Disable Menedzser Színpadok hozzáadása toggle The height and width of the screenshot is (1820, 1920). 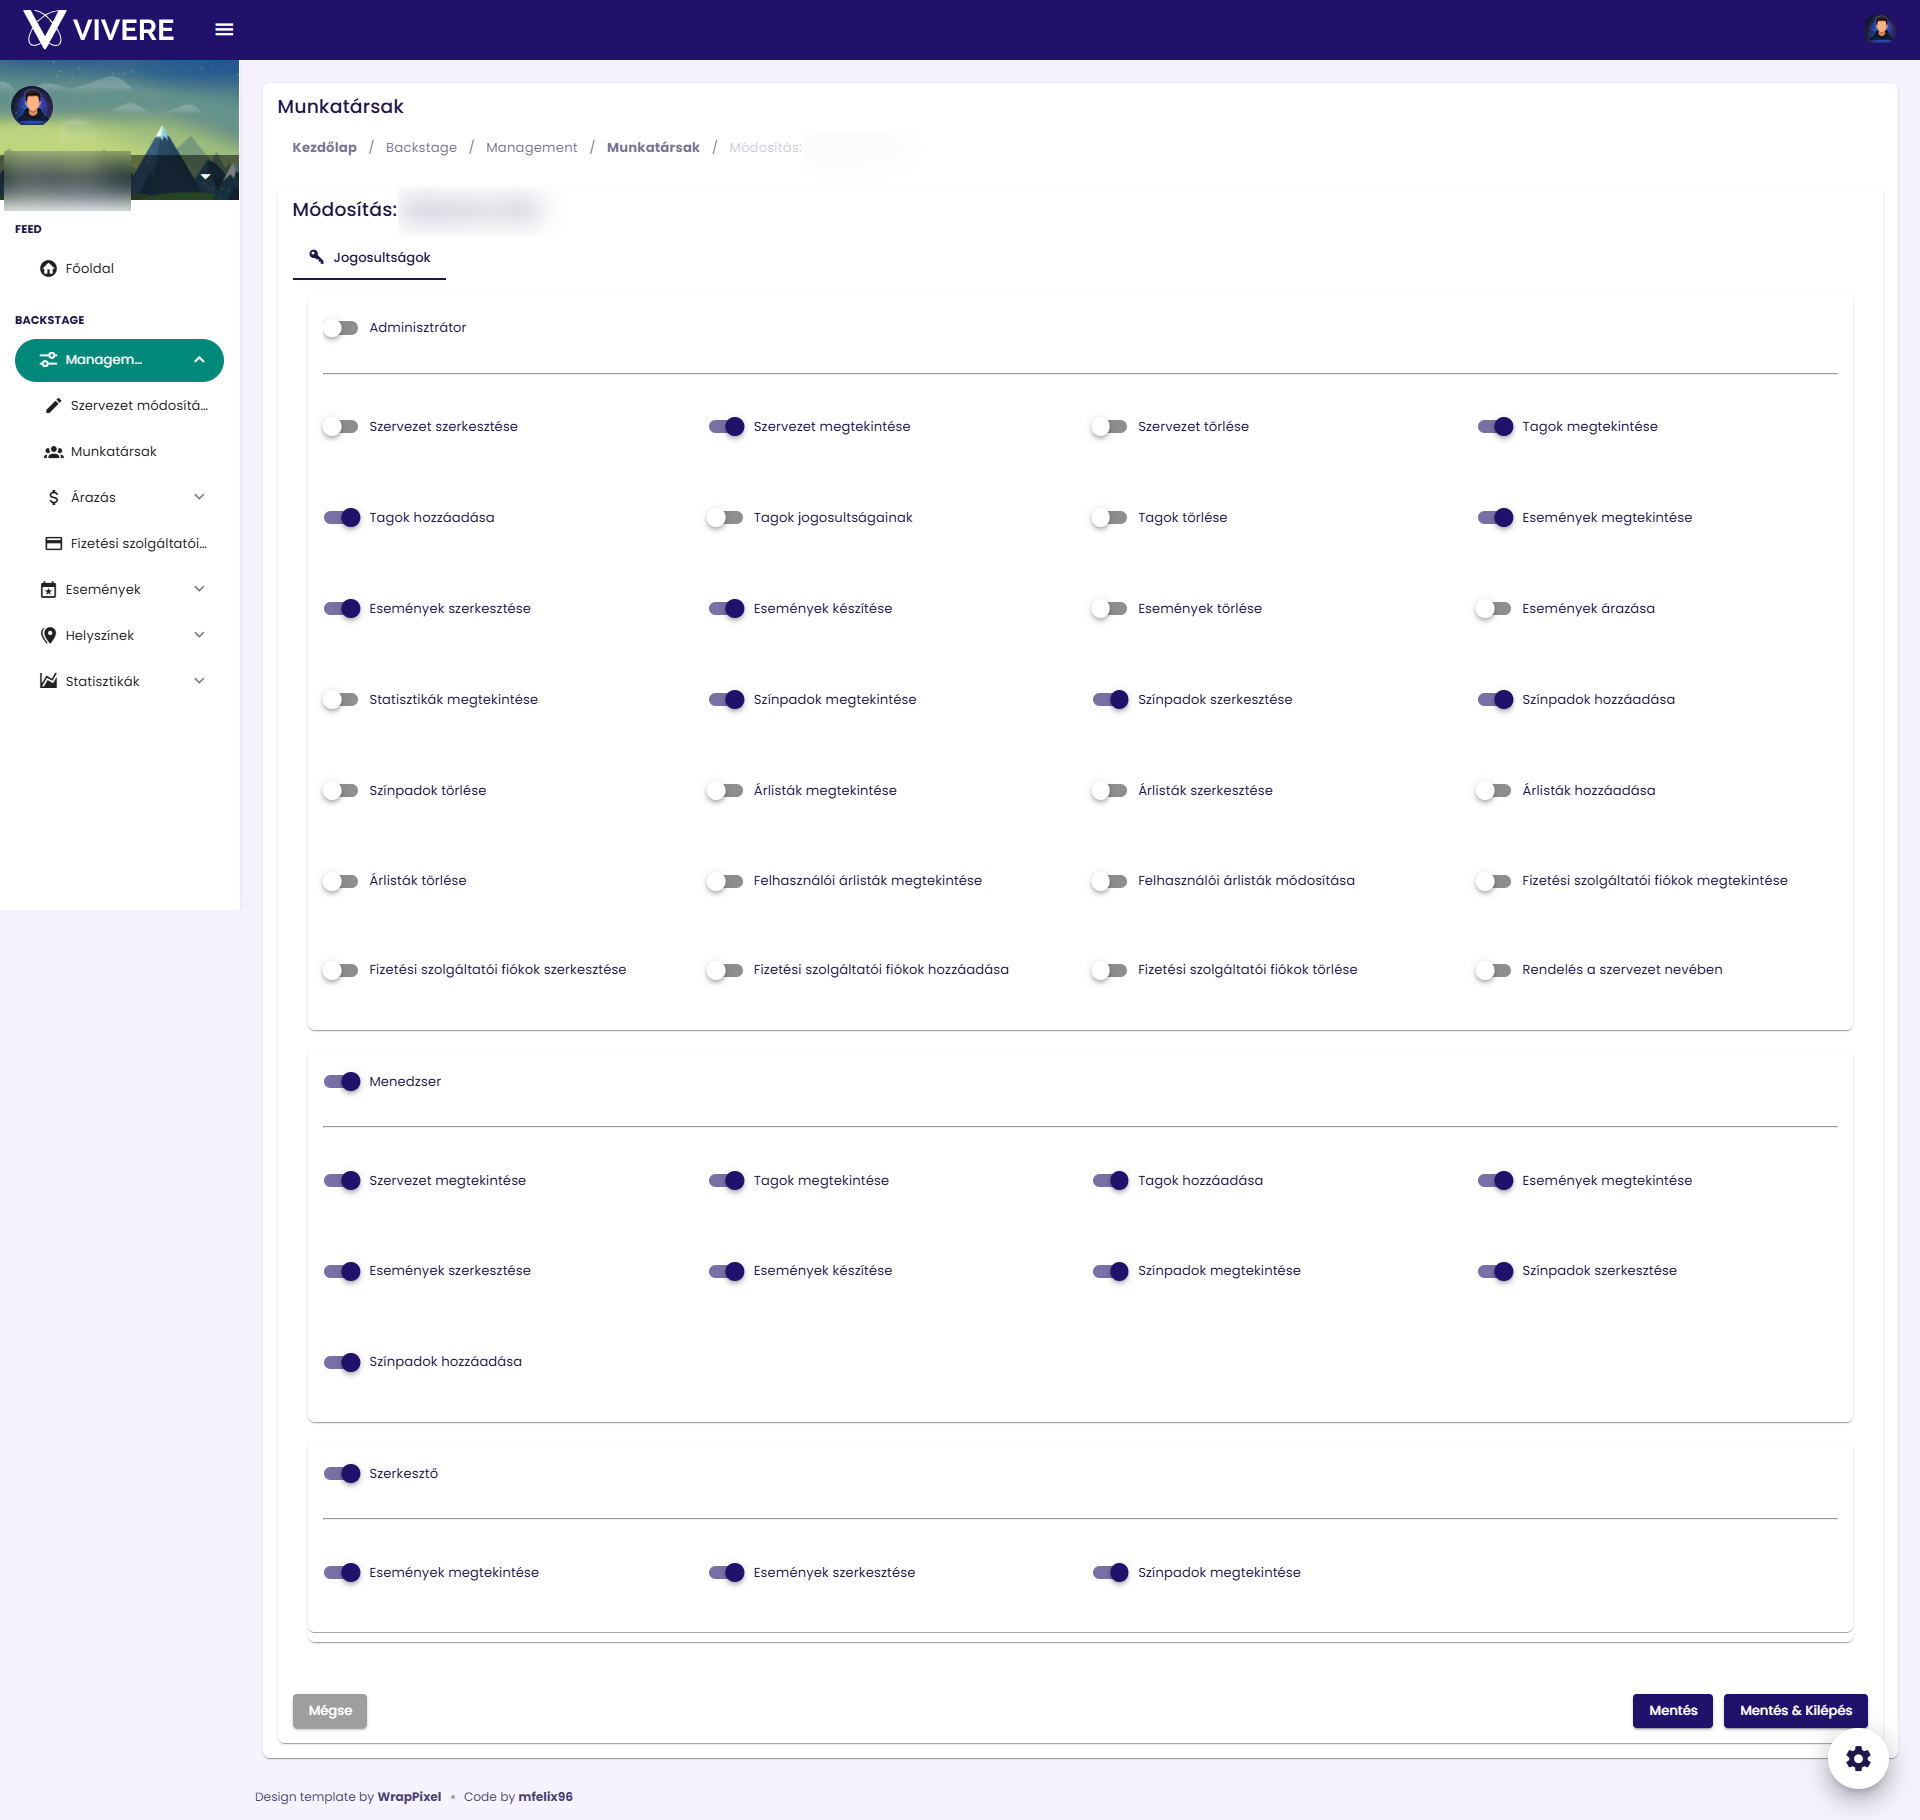click(x=342, y=1363)
